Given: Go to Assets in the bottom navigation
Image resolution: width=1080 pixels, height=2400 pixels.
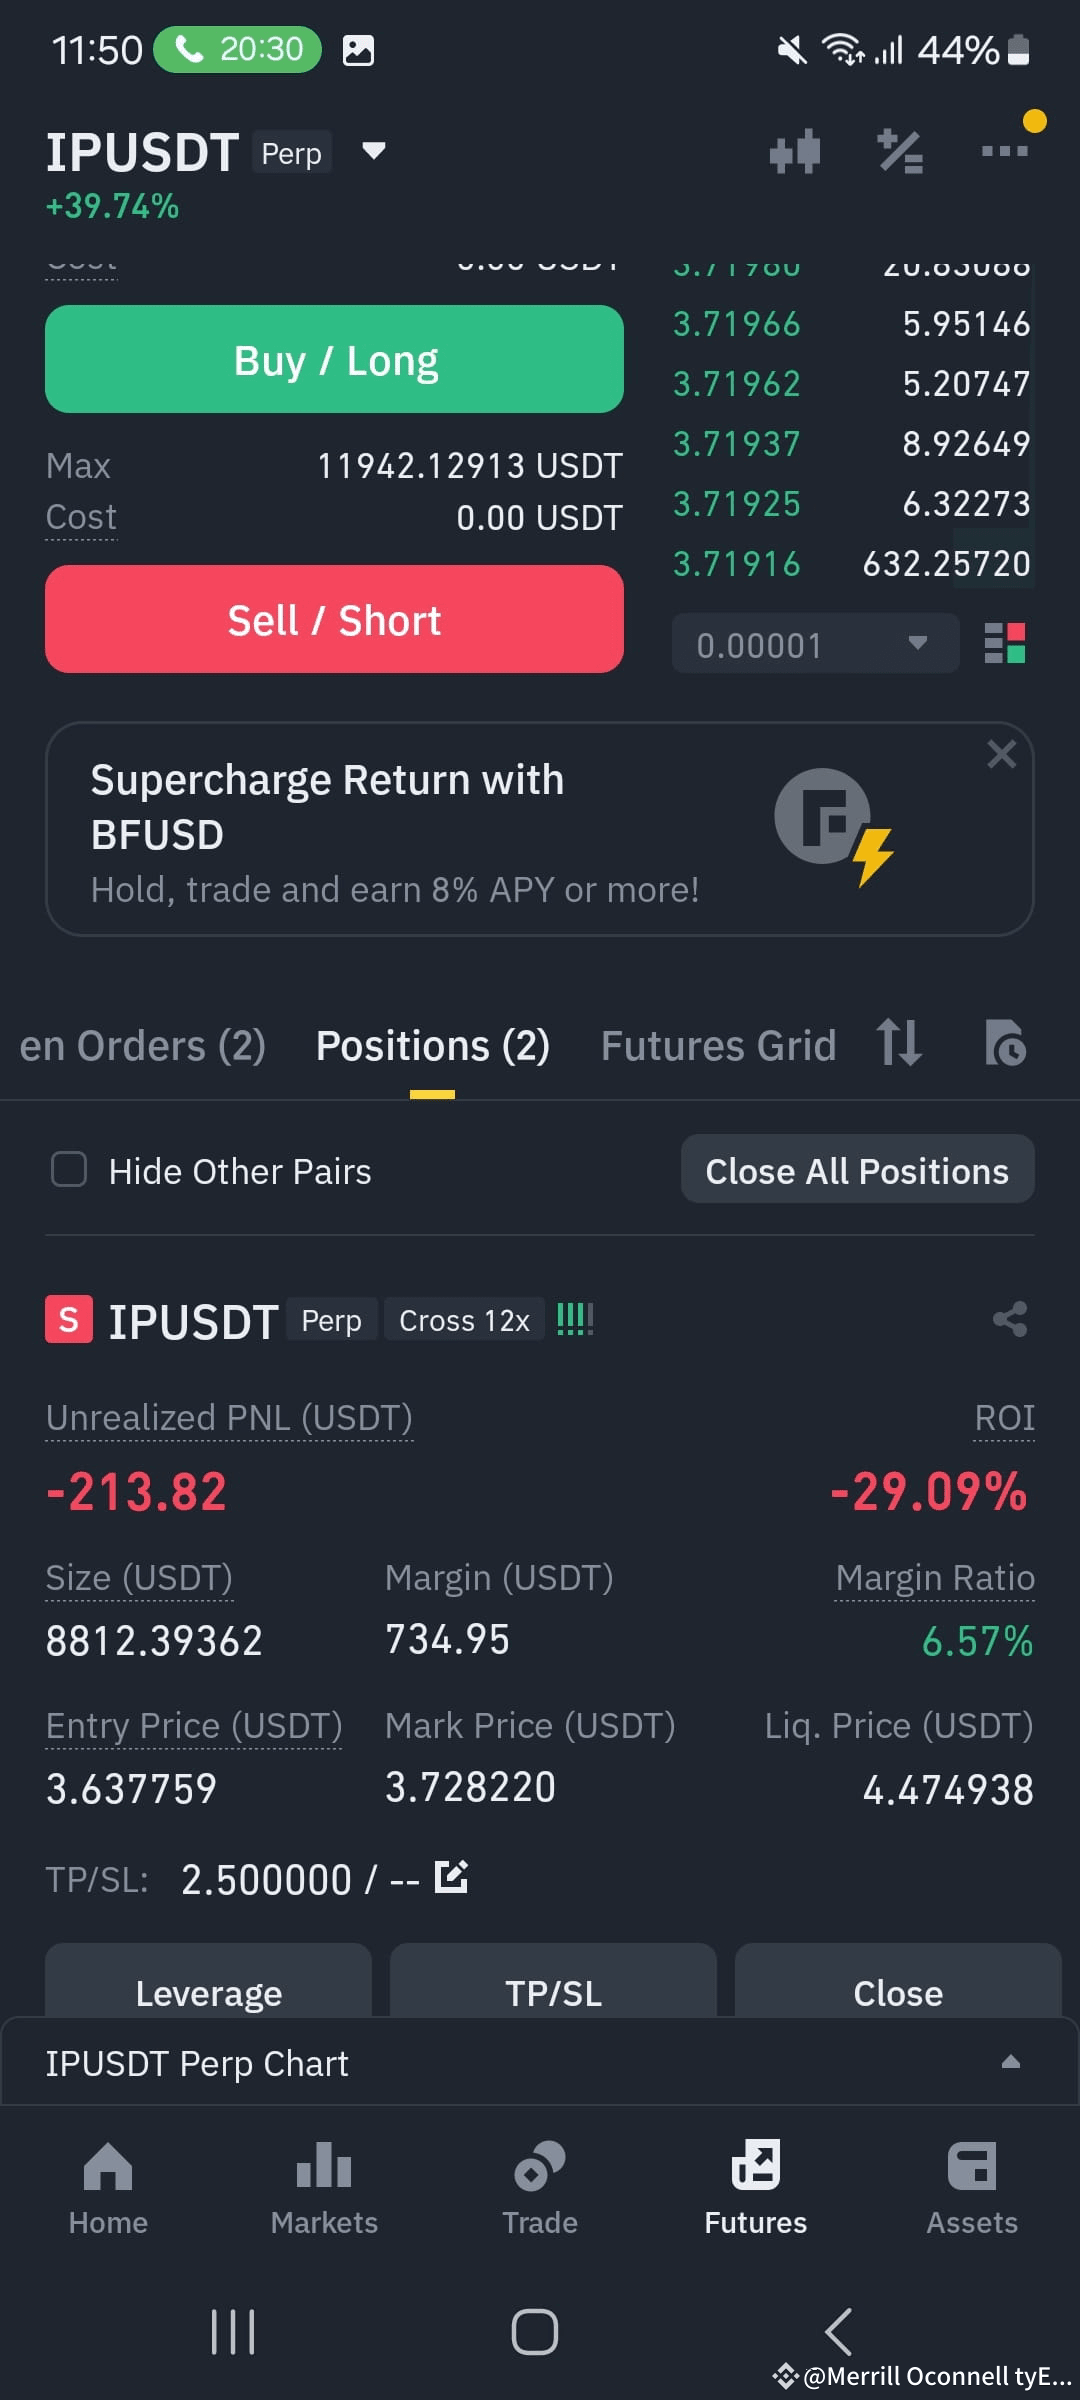Looking at the screenshot, I should click(x=972, y=2188).
